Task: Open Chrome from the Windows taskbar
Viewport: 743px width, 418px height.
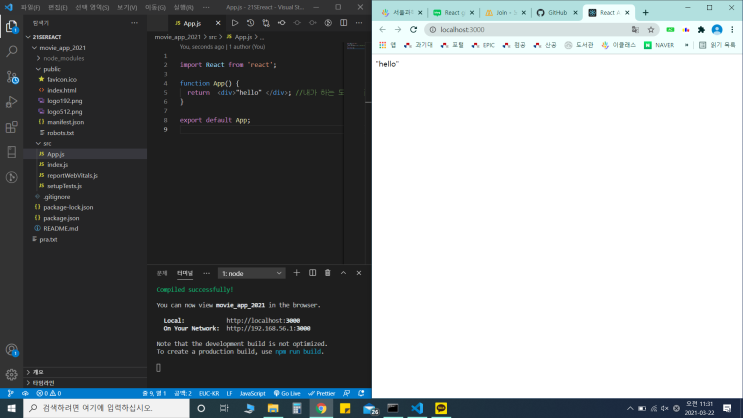Action: point(321,409)
